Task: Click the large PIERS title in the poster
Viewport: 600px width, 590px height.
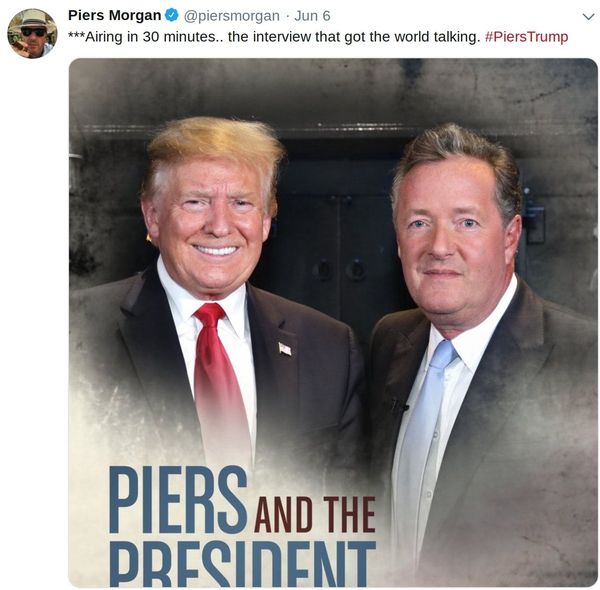Action: (178, 499)
